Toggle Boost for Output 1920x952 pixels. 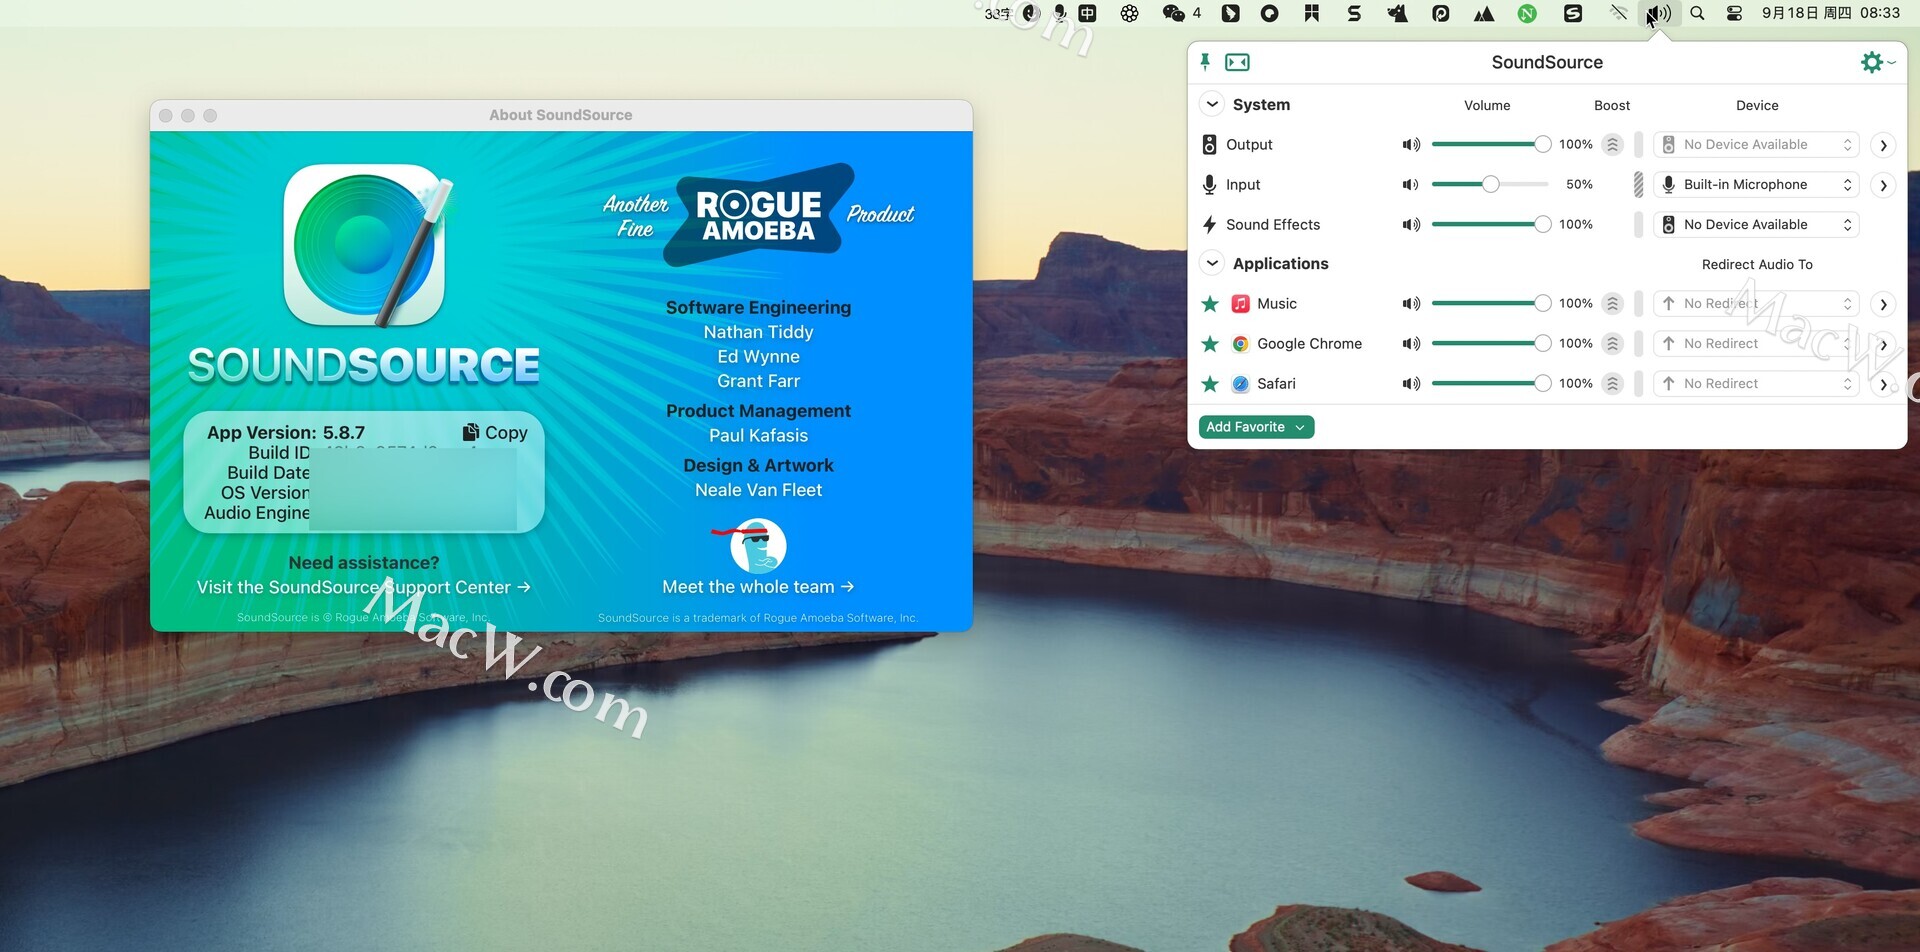(1612, 145)
